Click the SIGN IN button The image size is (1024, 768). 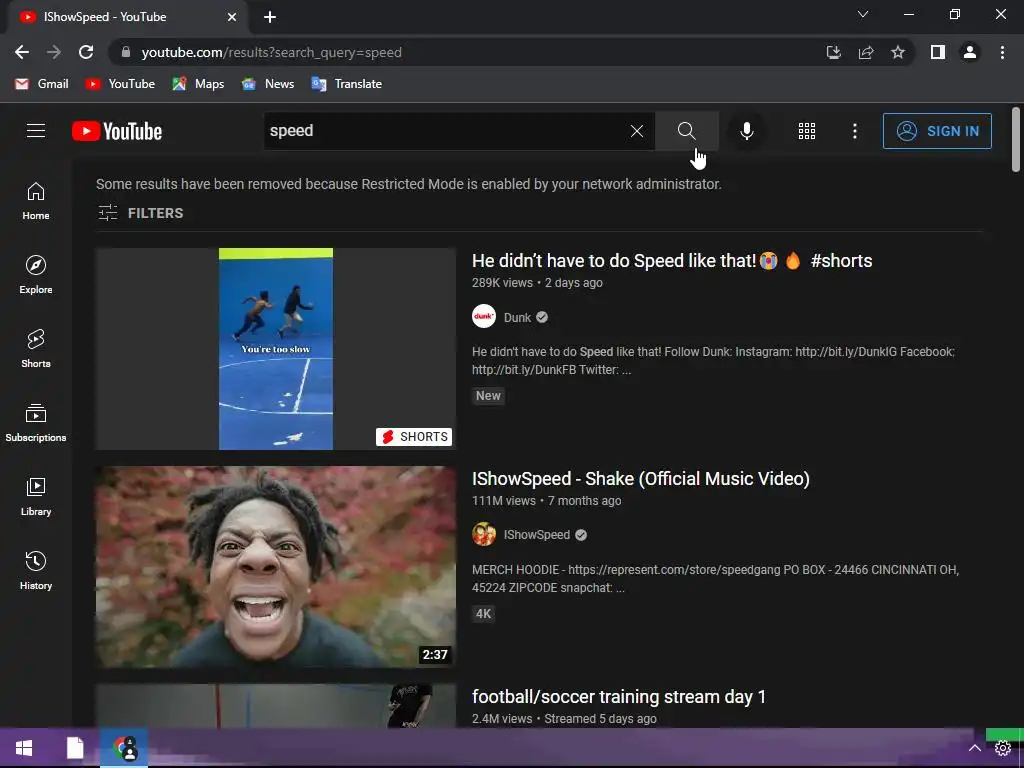[936, 131]
